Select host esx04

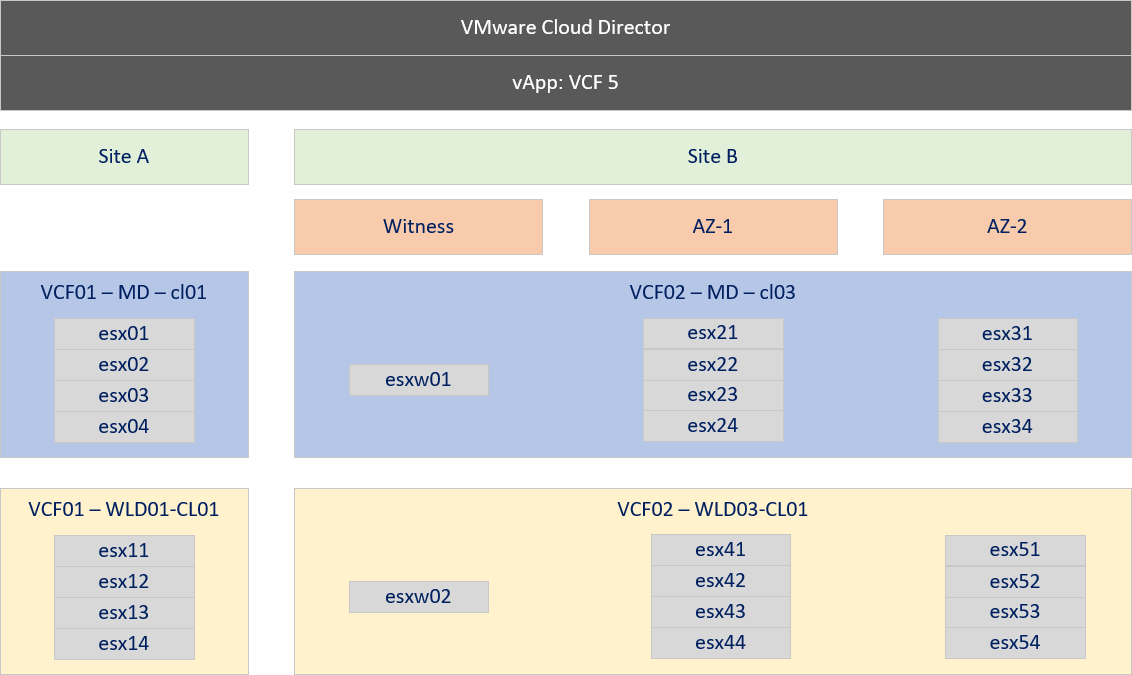point(124,427)
